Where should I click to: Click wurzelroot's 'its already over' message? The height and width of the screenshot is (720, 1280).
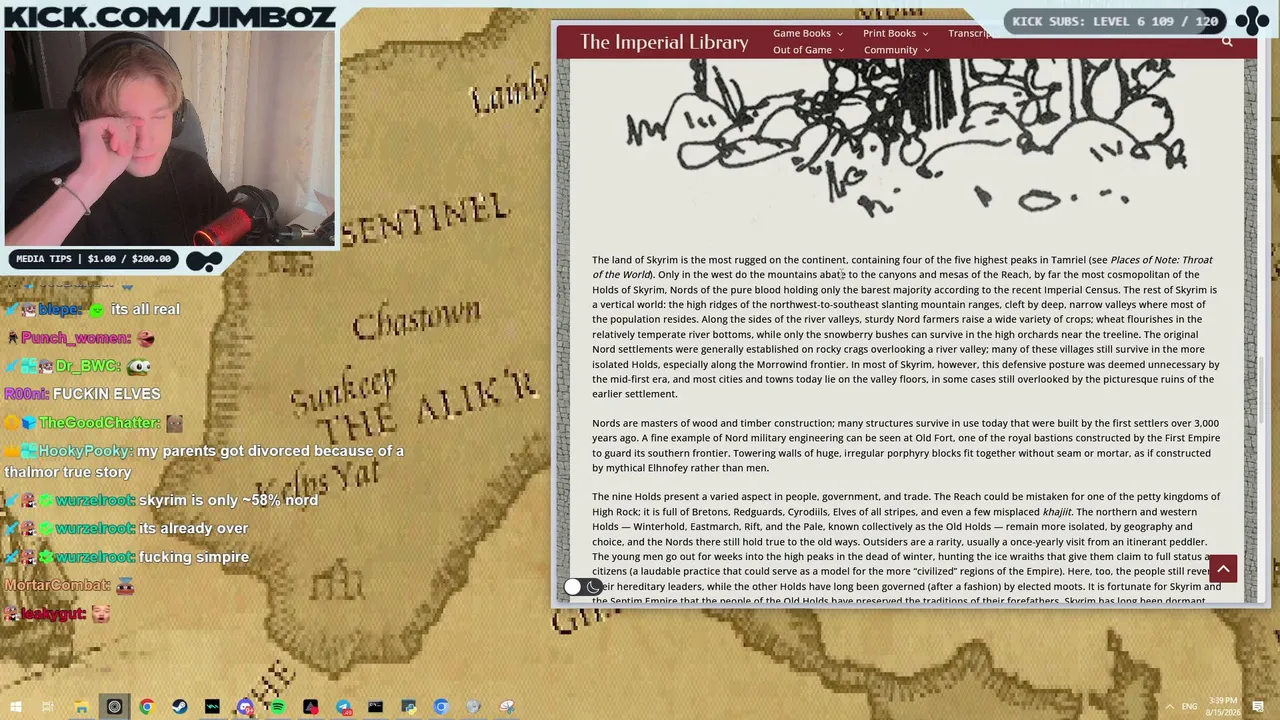click(x=193, y=528)
